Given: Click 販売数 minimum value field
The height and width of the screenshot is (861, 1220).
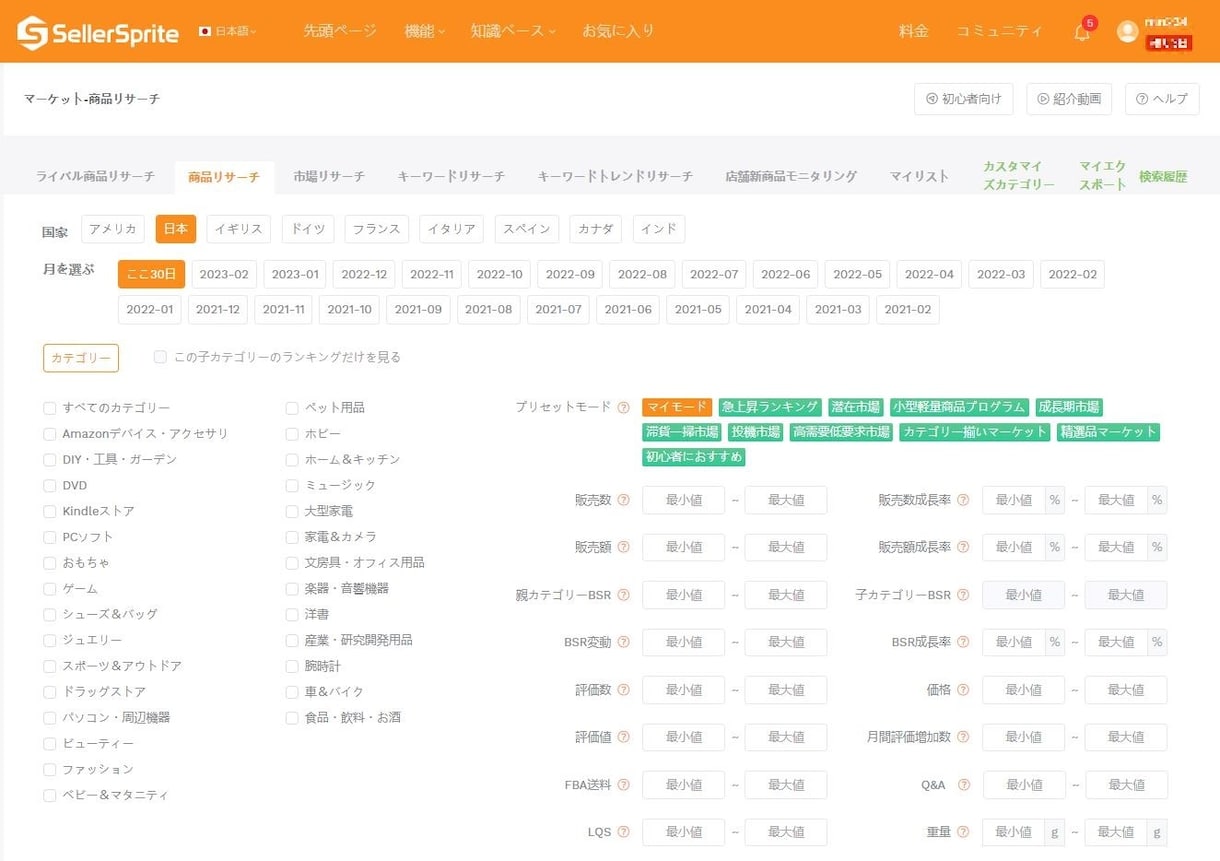Looking at the screenshot, I should coord(683,500).
